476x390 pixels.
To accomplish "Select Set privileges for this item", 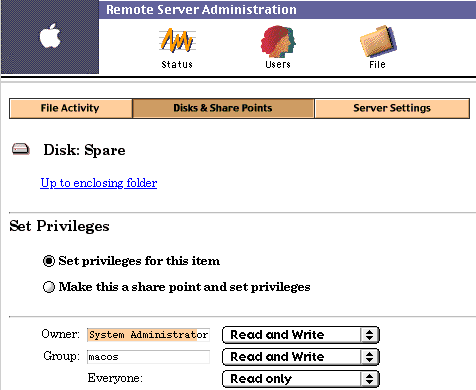I will [x=49, y=261].
